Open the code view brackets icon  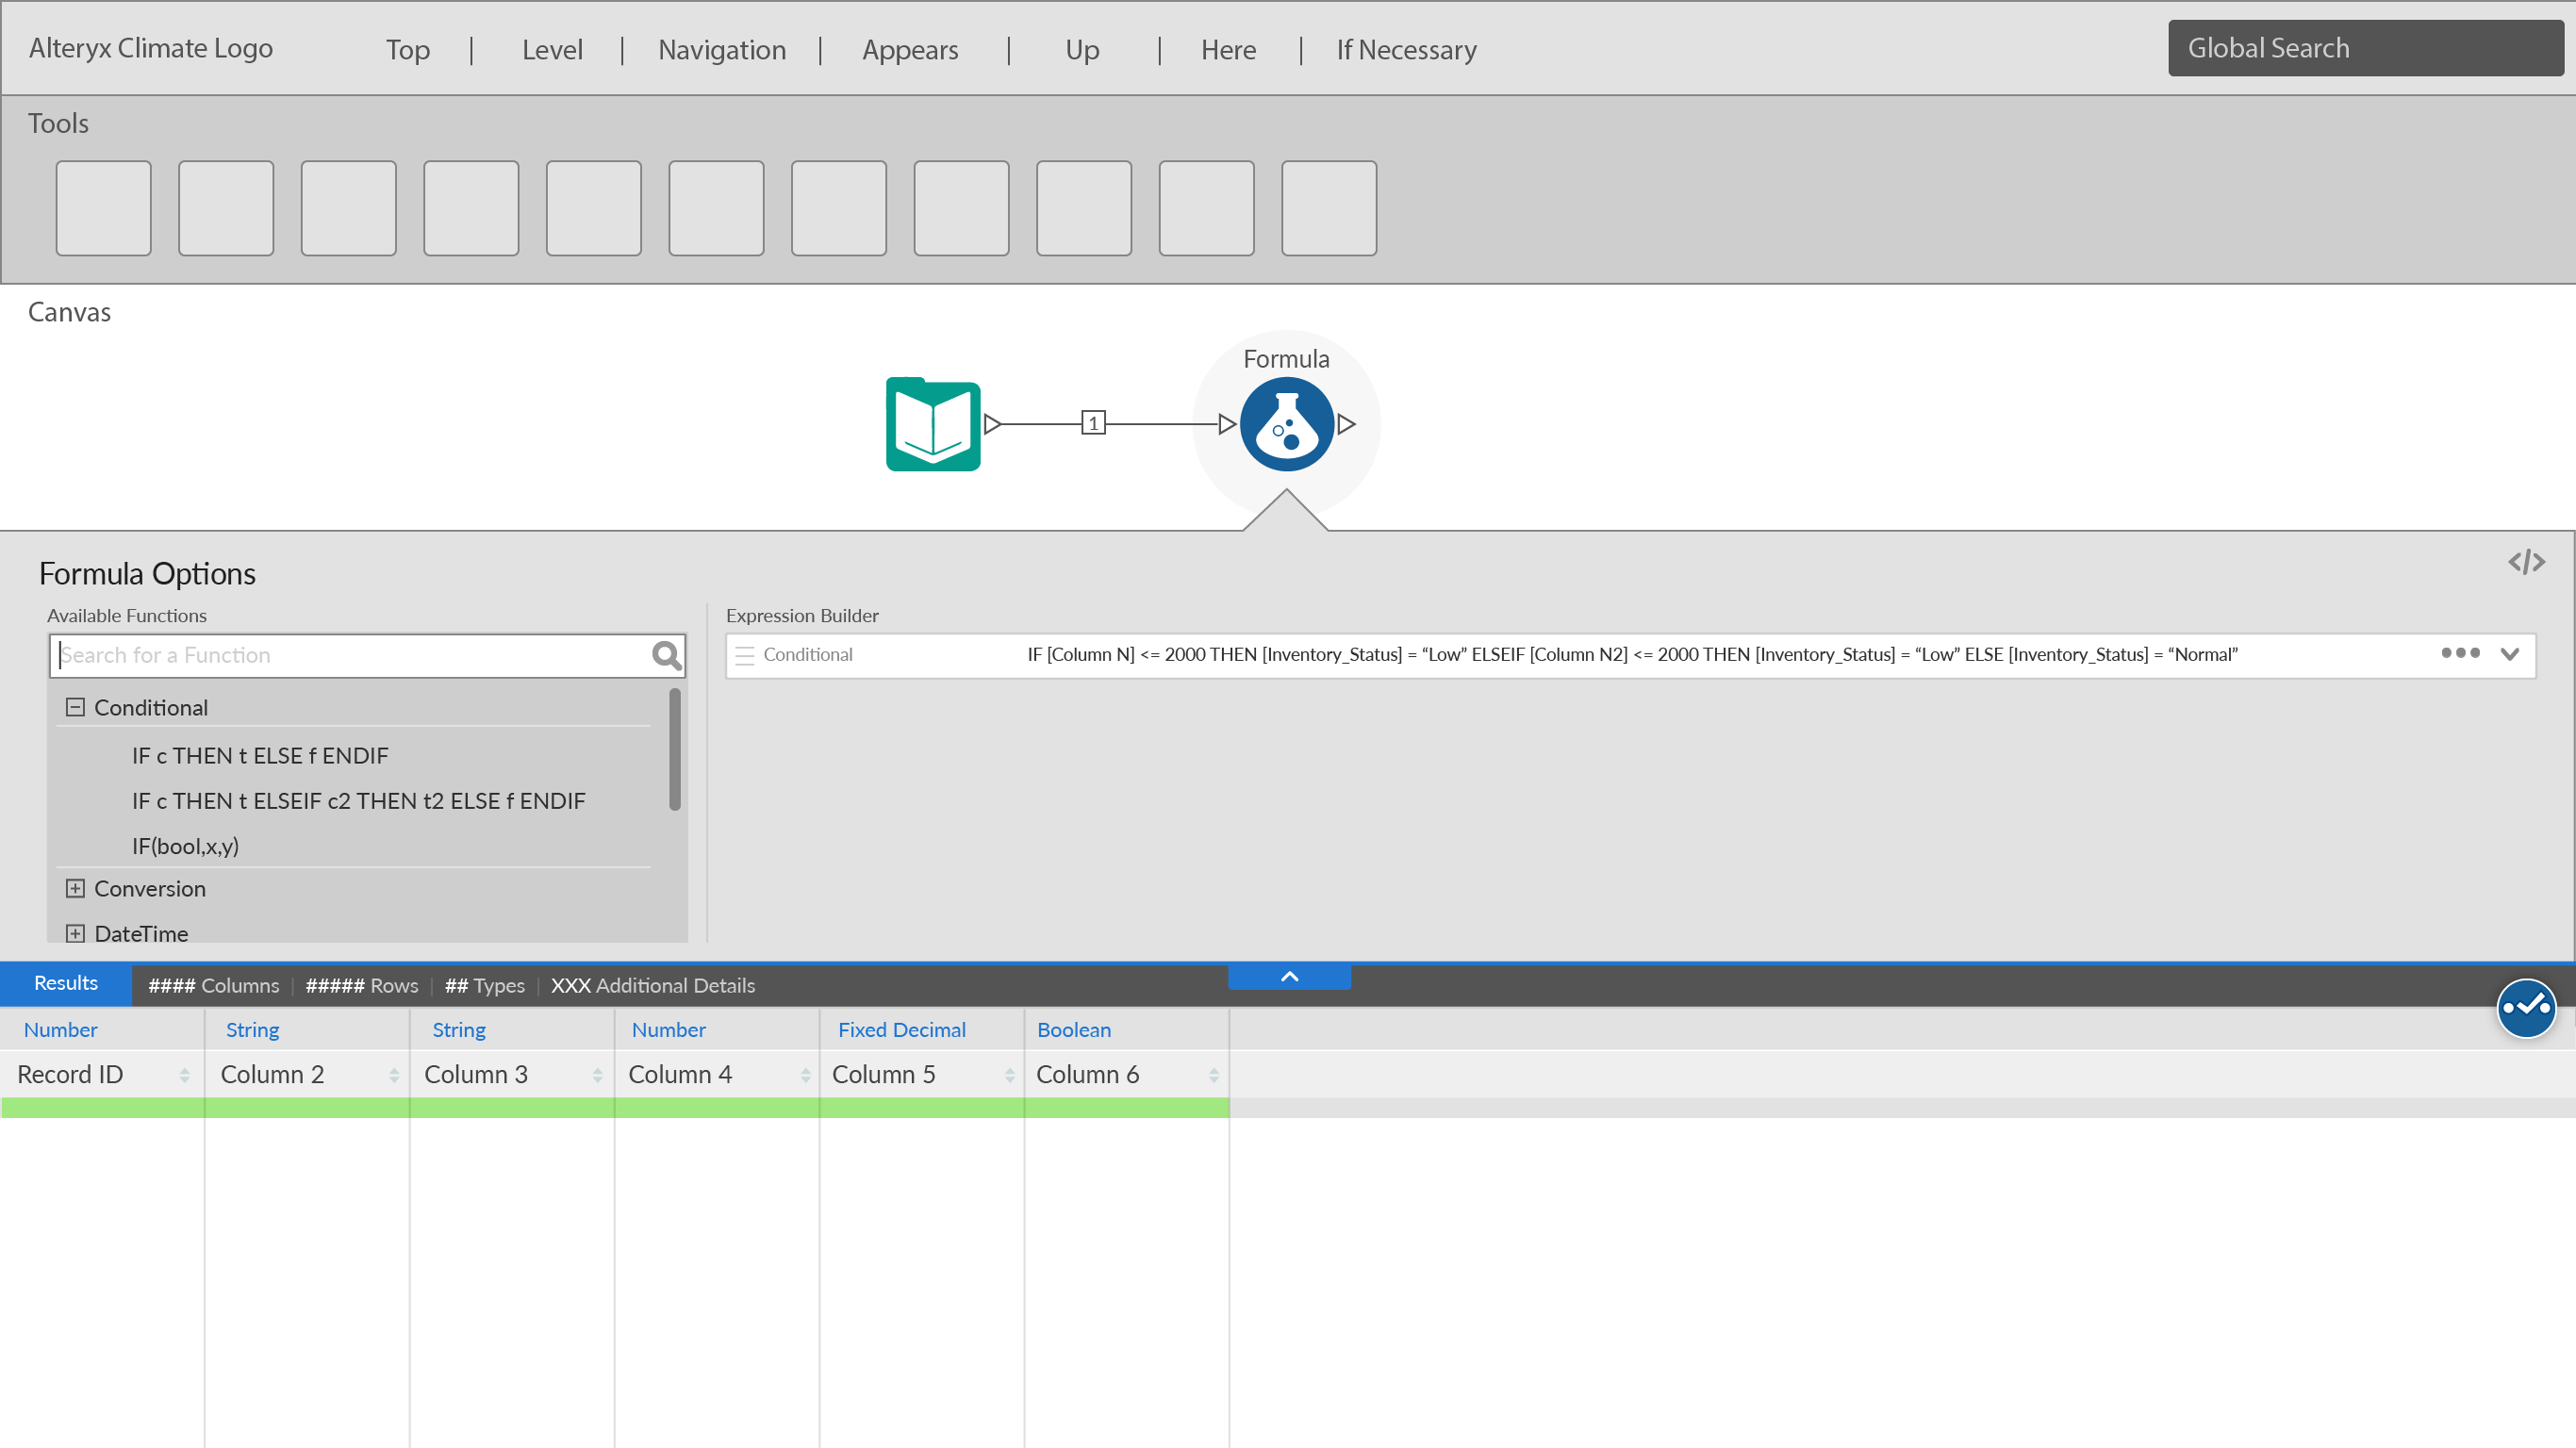2526,562
